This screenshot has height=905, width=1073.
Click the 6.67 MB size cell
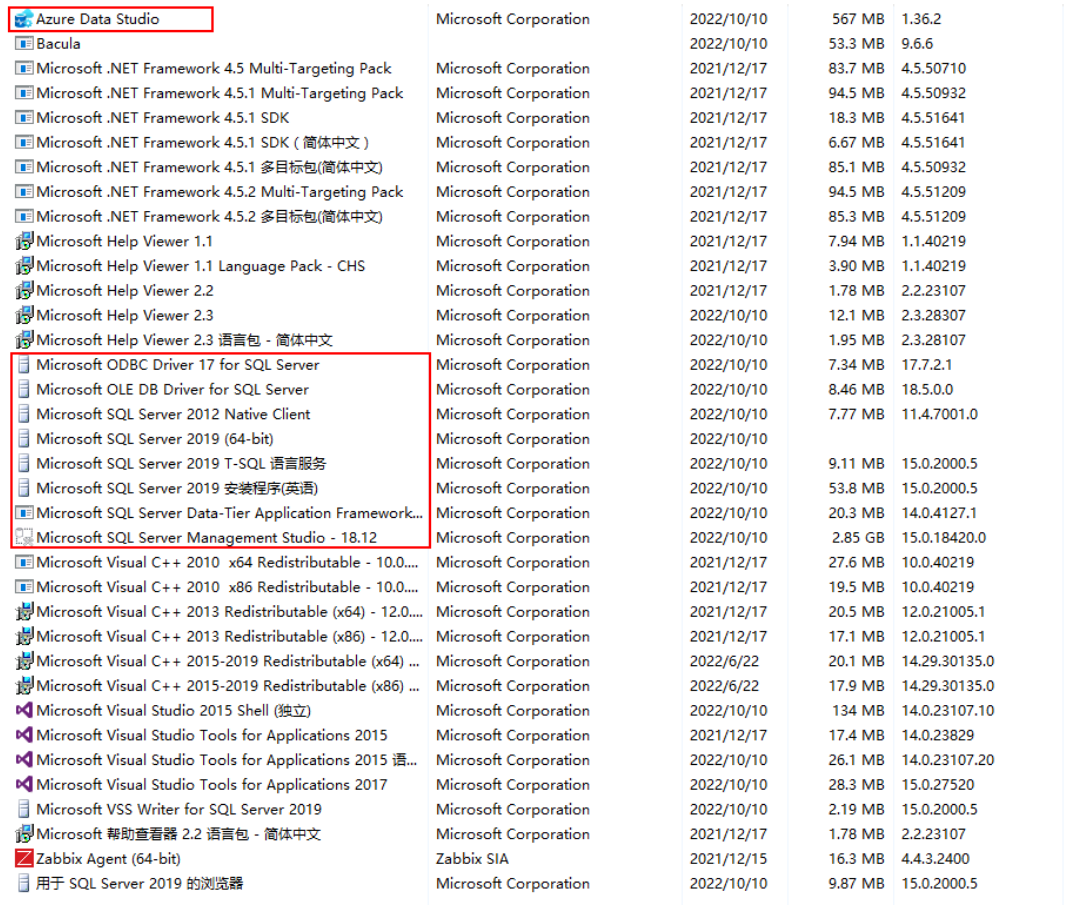[x=856, y=142]
